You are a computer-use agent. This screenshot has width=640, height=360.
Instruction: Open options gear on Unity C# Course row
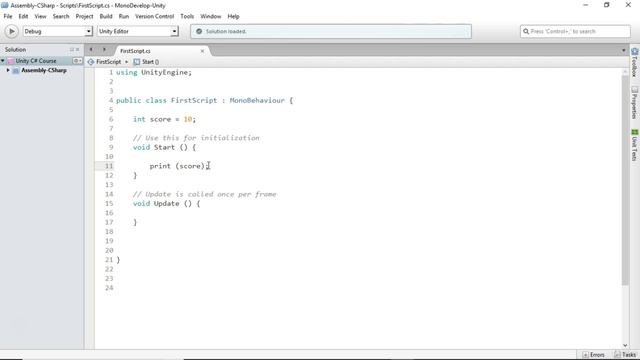click(x=77, y=61)
